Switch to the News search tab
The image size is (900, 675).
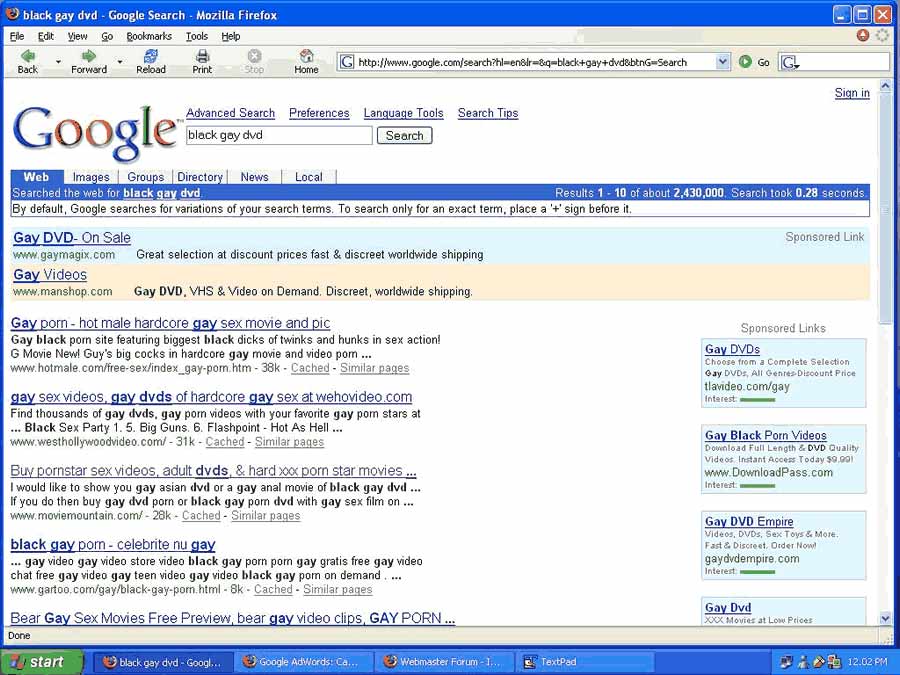coord(254,177)
